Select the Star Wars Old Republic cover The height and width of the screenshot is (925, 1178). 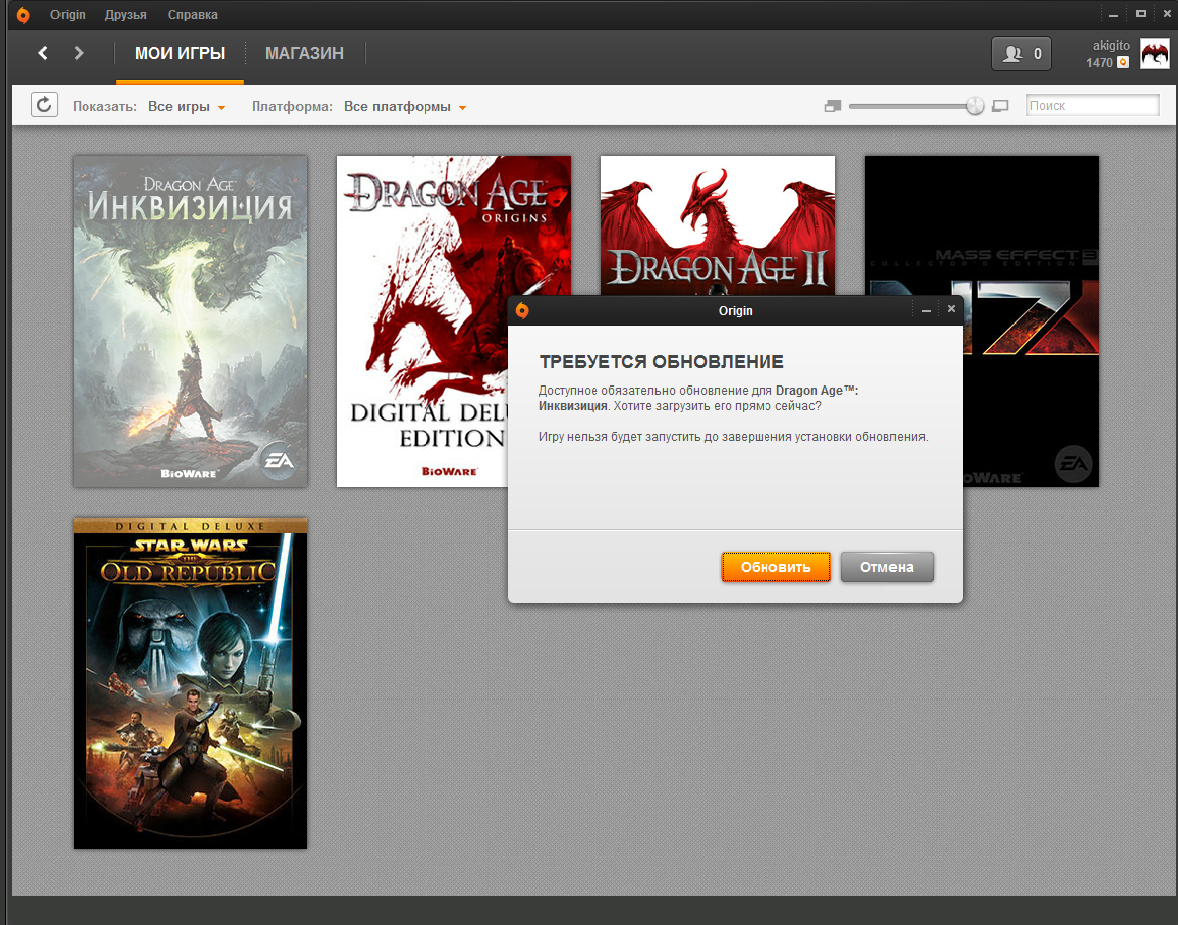(191, 683)
